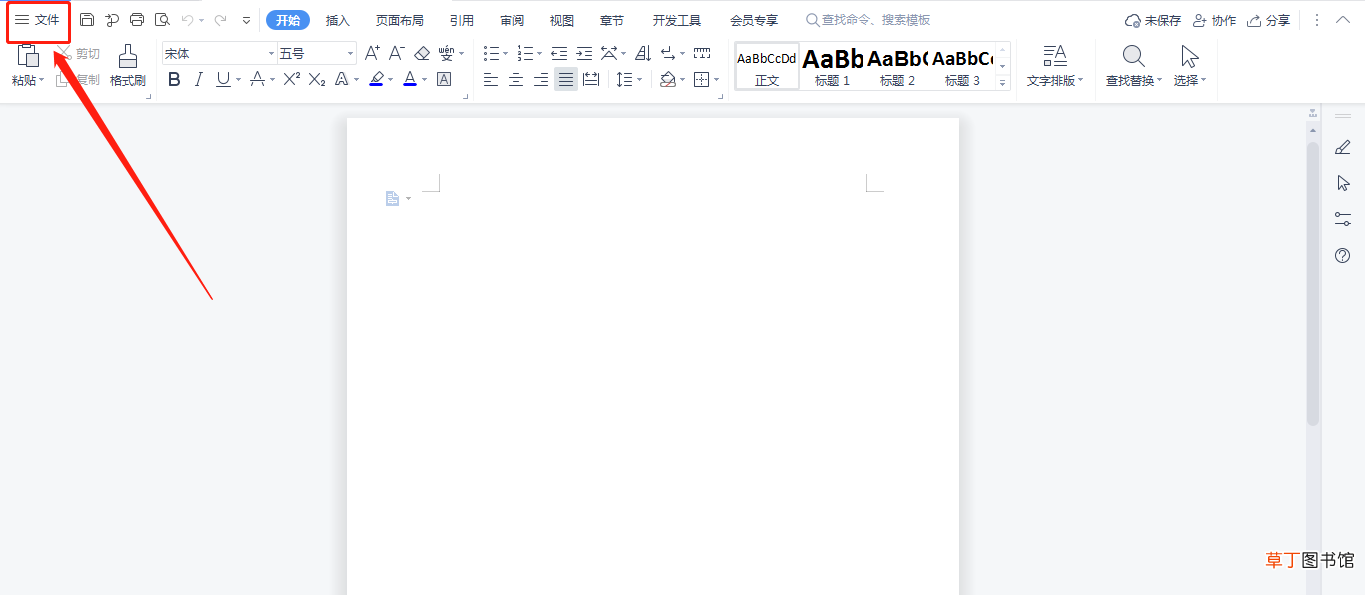Center-align the paragraph text
The height and width of the screenshot is (595, 1365).
(516, 80)
